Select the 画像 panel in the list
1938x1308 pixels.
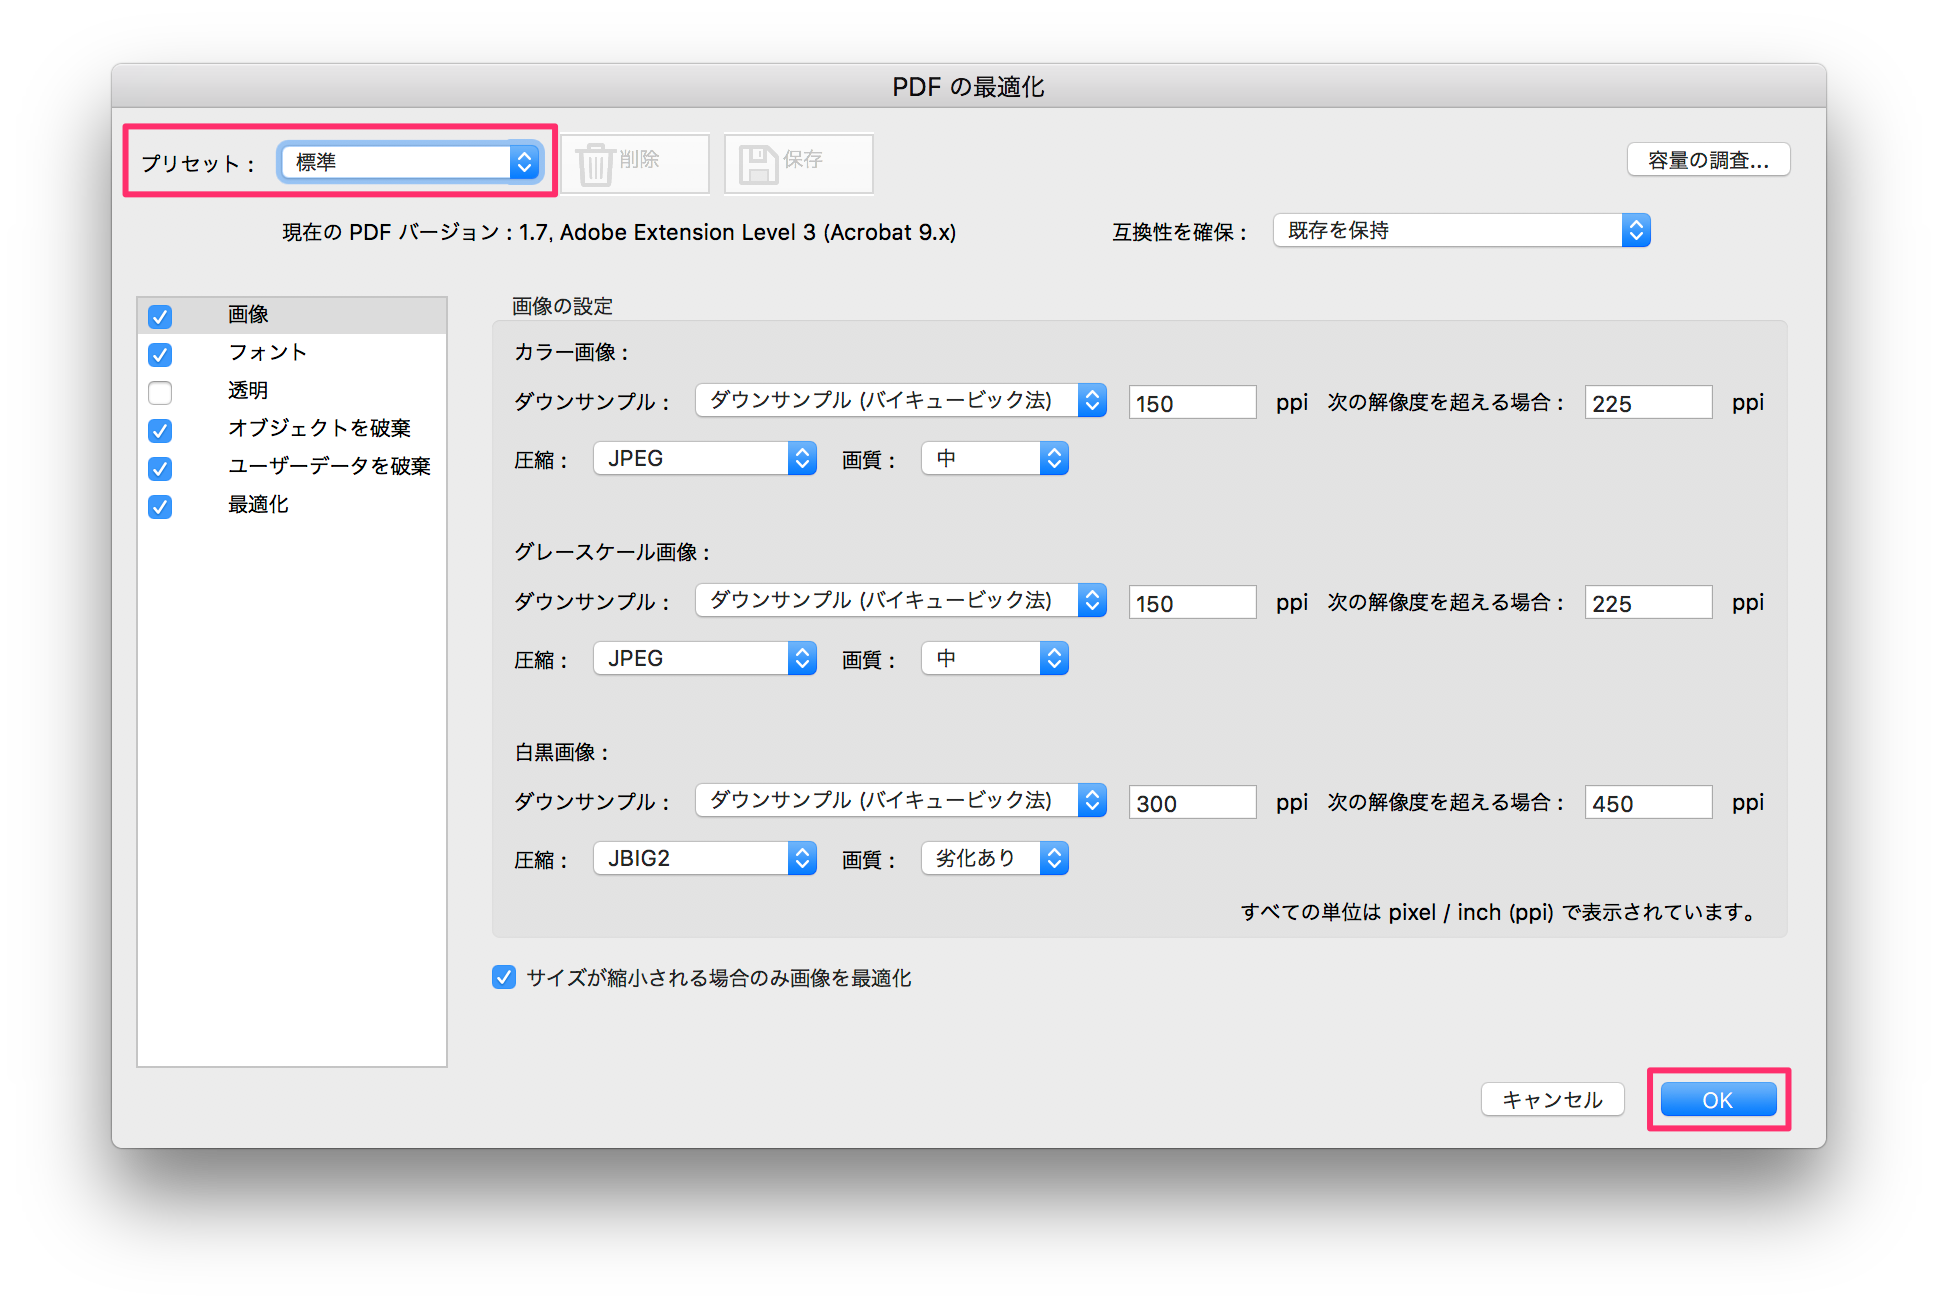[x=292, y=315]
